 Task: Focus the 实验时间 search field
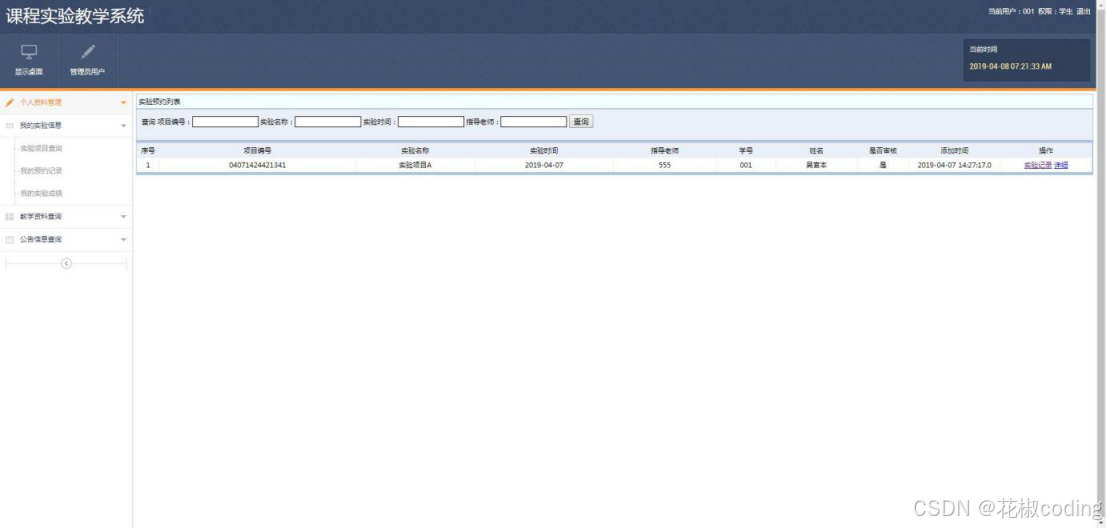pyautogui.click(x=431, y=122)
